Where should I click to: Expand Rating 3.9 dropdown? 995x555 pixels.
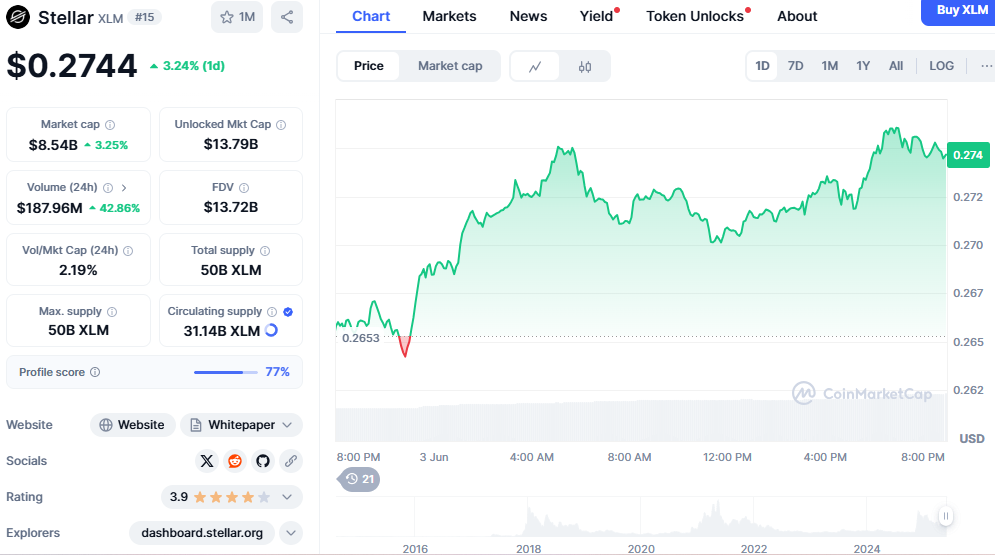click(x=287, y=497)
